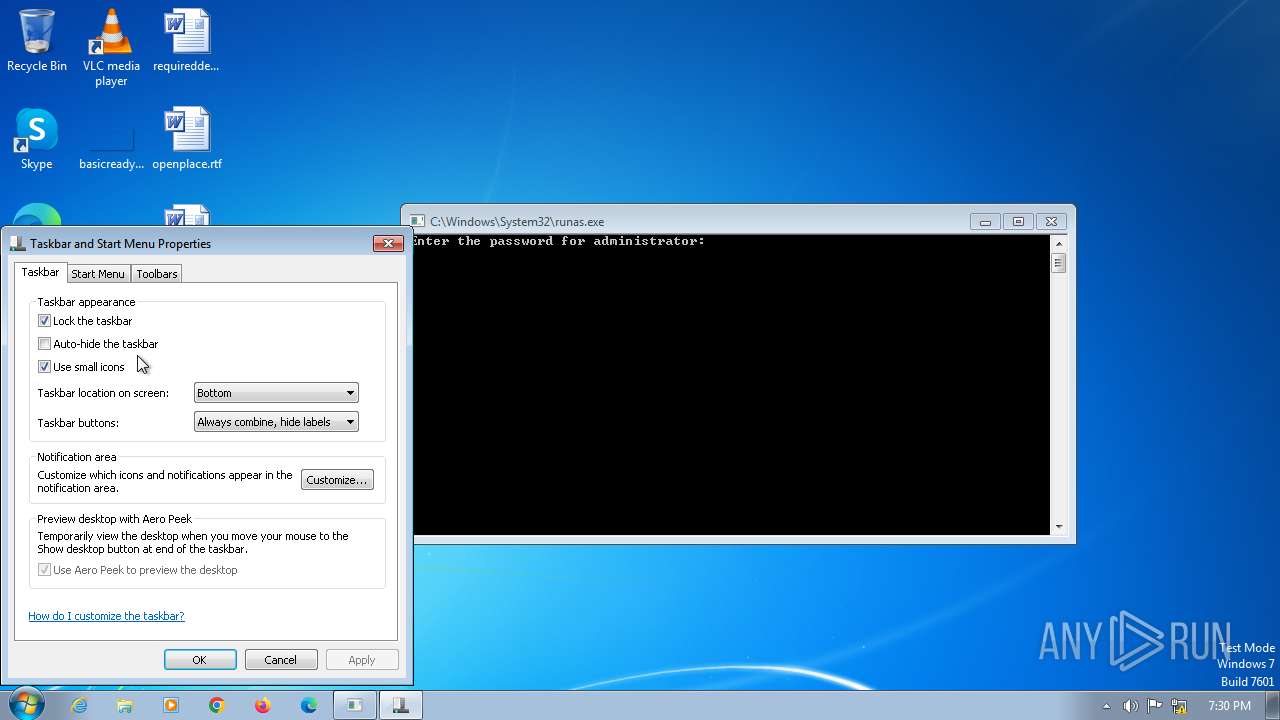Click Taskbar Properties dialog title icon
1280x720 pixels.
18,243
